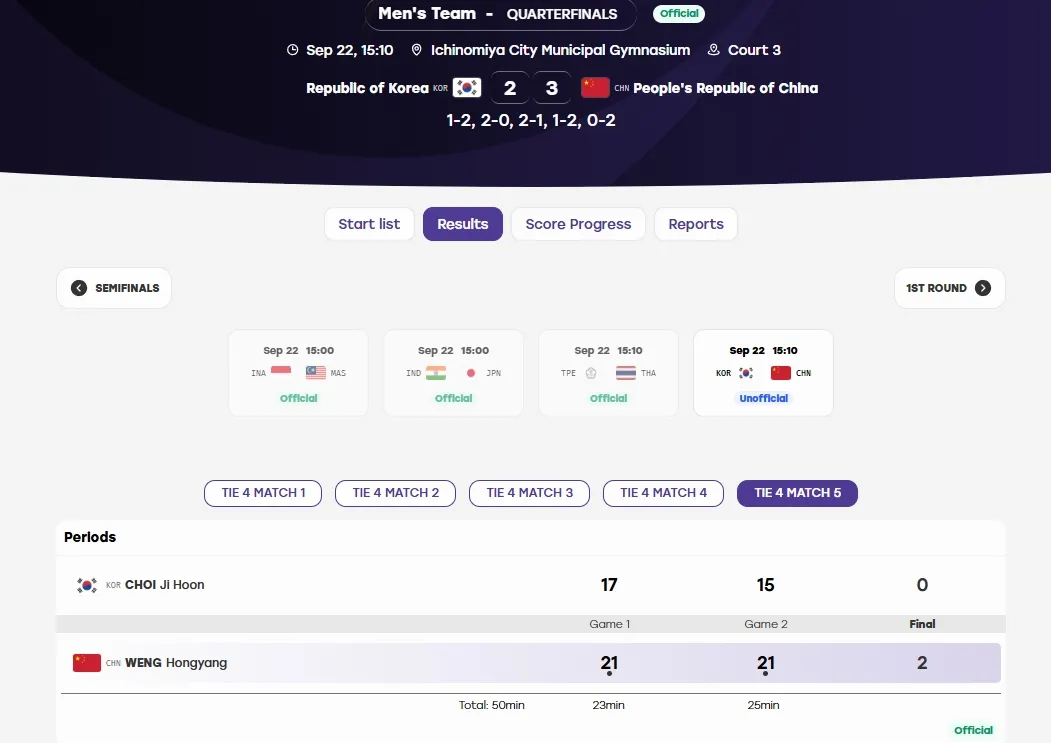Select TIE 4 MATCH 1
This screenshot has height=743, width=1051.
pyautogui.click(x=263, y=493)
